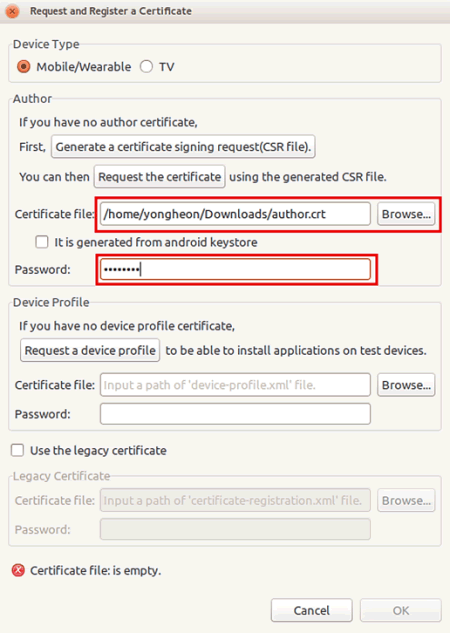
Task: Click the Request the certificate button
Action: click(159, 177)
